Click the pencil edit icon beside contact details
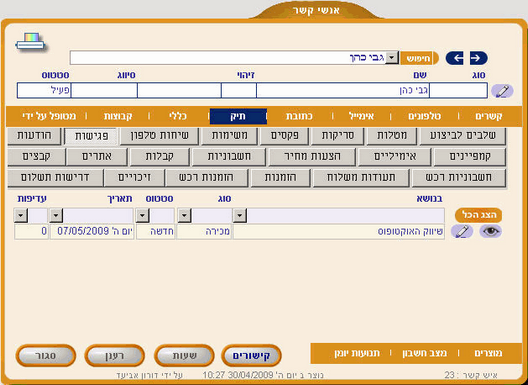This screenshot has height=385, width=528. [502, 91]
